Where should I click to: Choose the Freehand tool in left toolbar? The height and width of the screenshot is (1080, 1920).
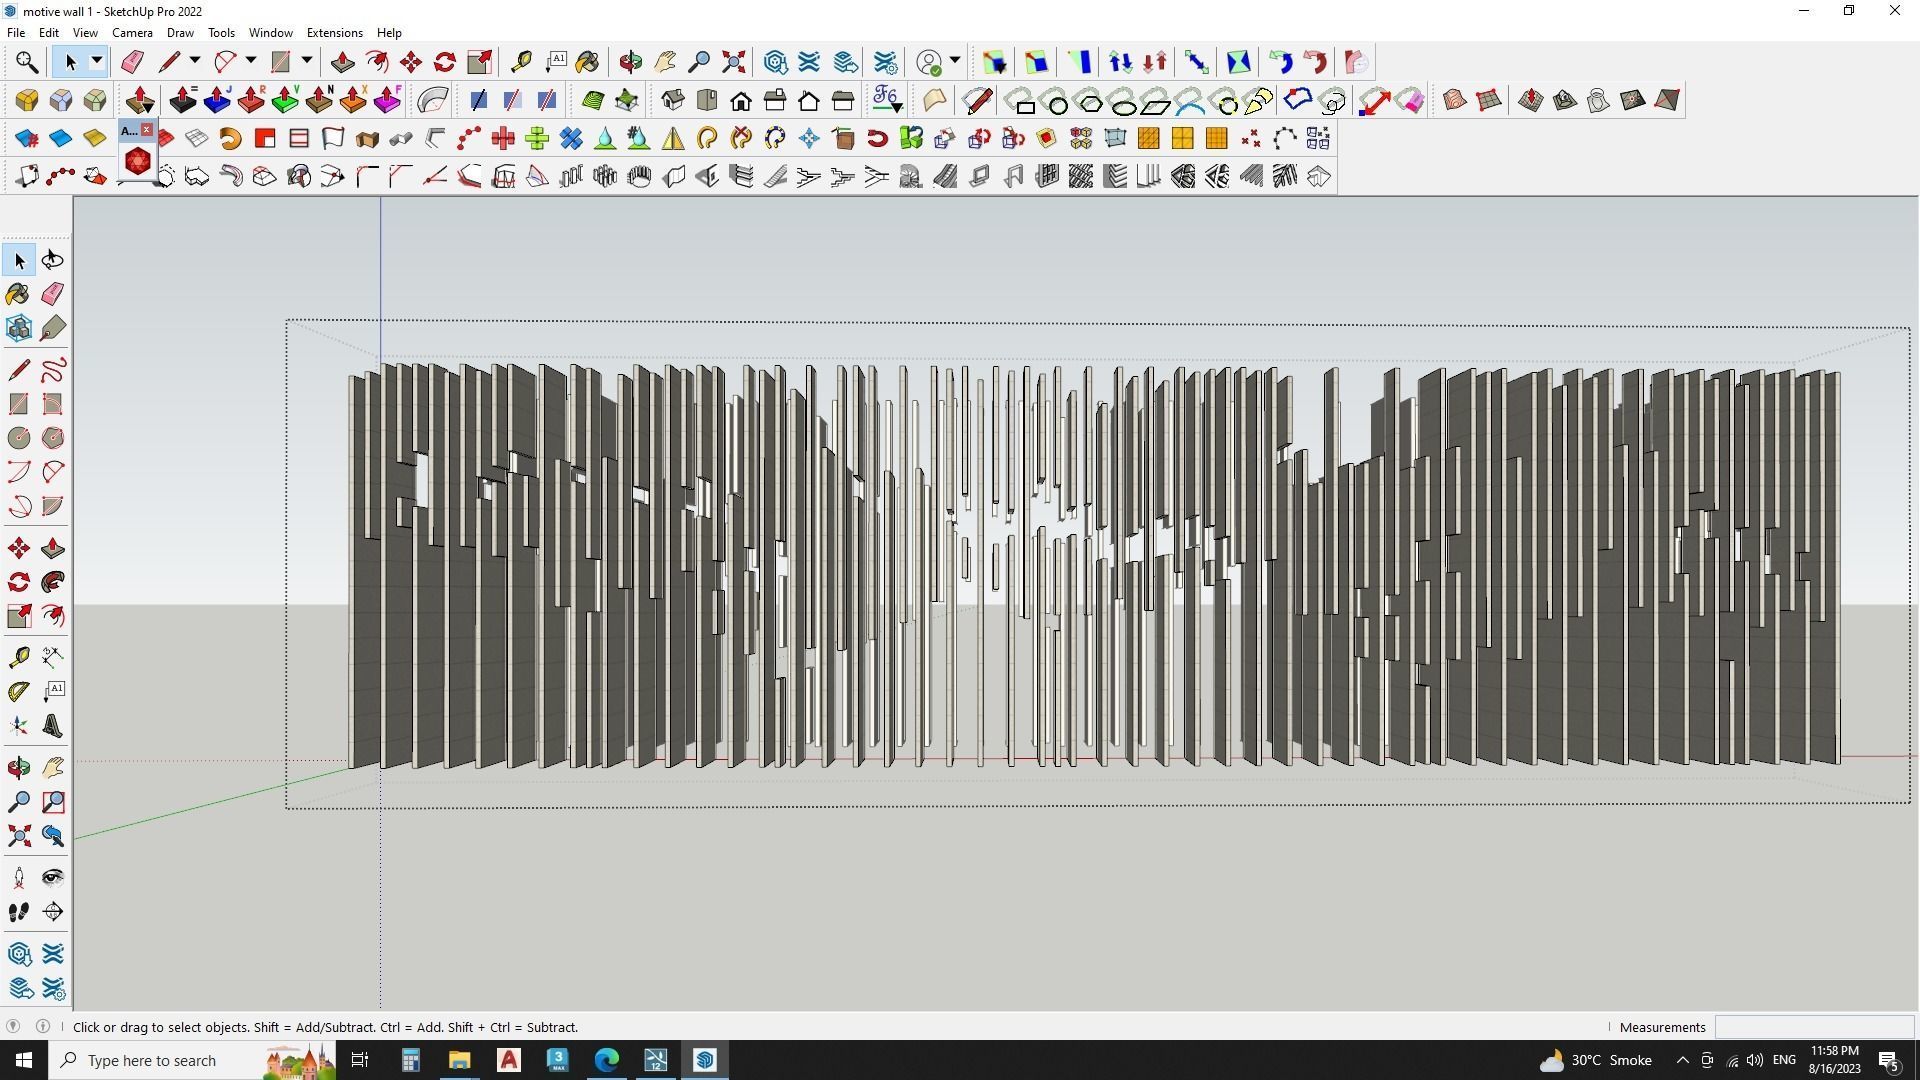(53, 371)
